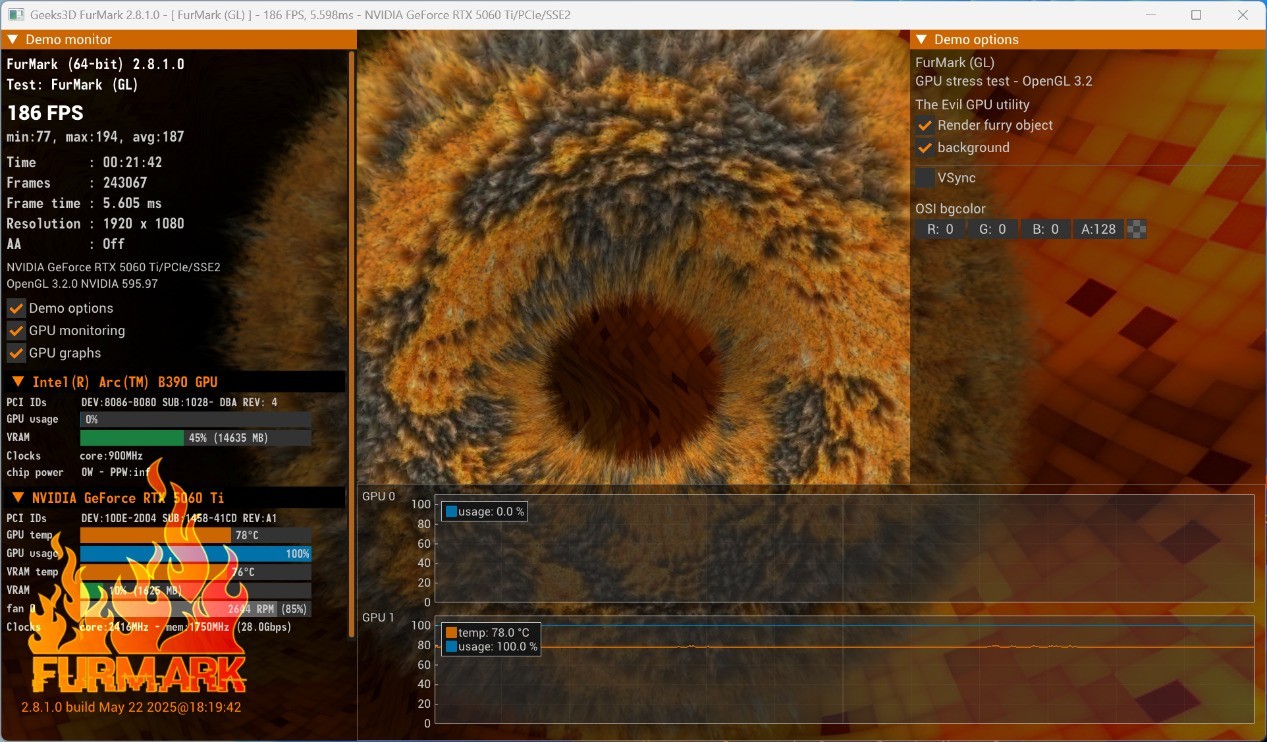Maximize the FurMark window
Image resolution: width=1267 pixels, height=742 pixels.
[1196, 15]
